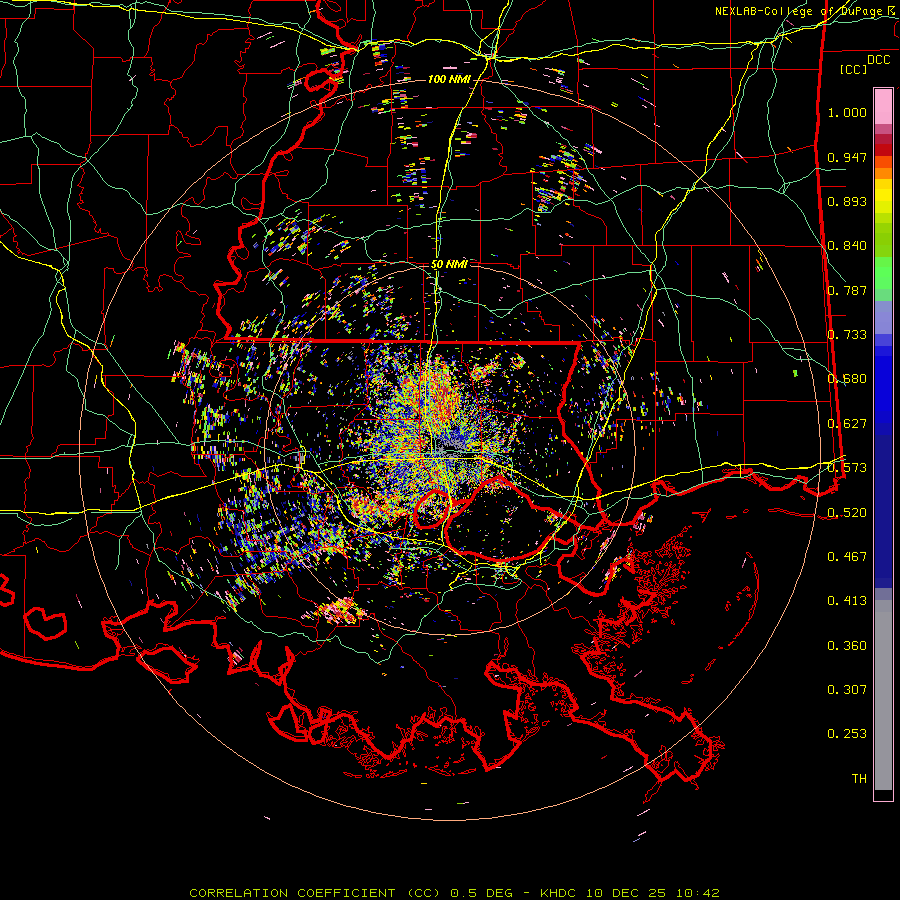Click the 100 NMI range ring label
The height and width of the screenshot is (900, 900).
tap(448, 79)
